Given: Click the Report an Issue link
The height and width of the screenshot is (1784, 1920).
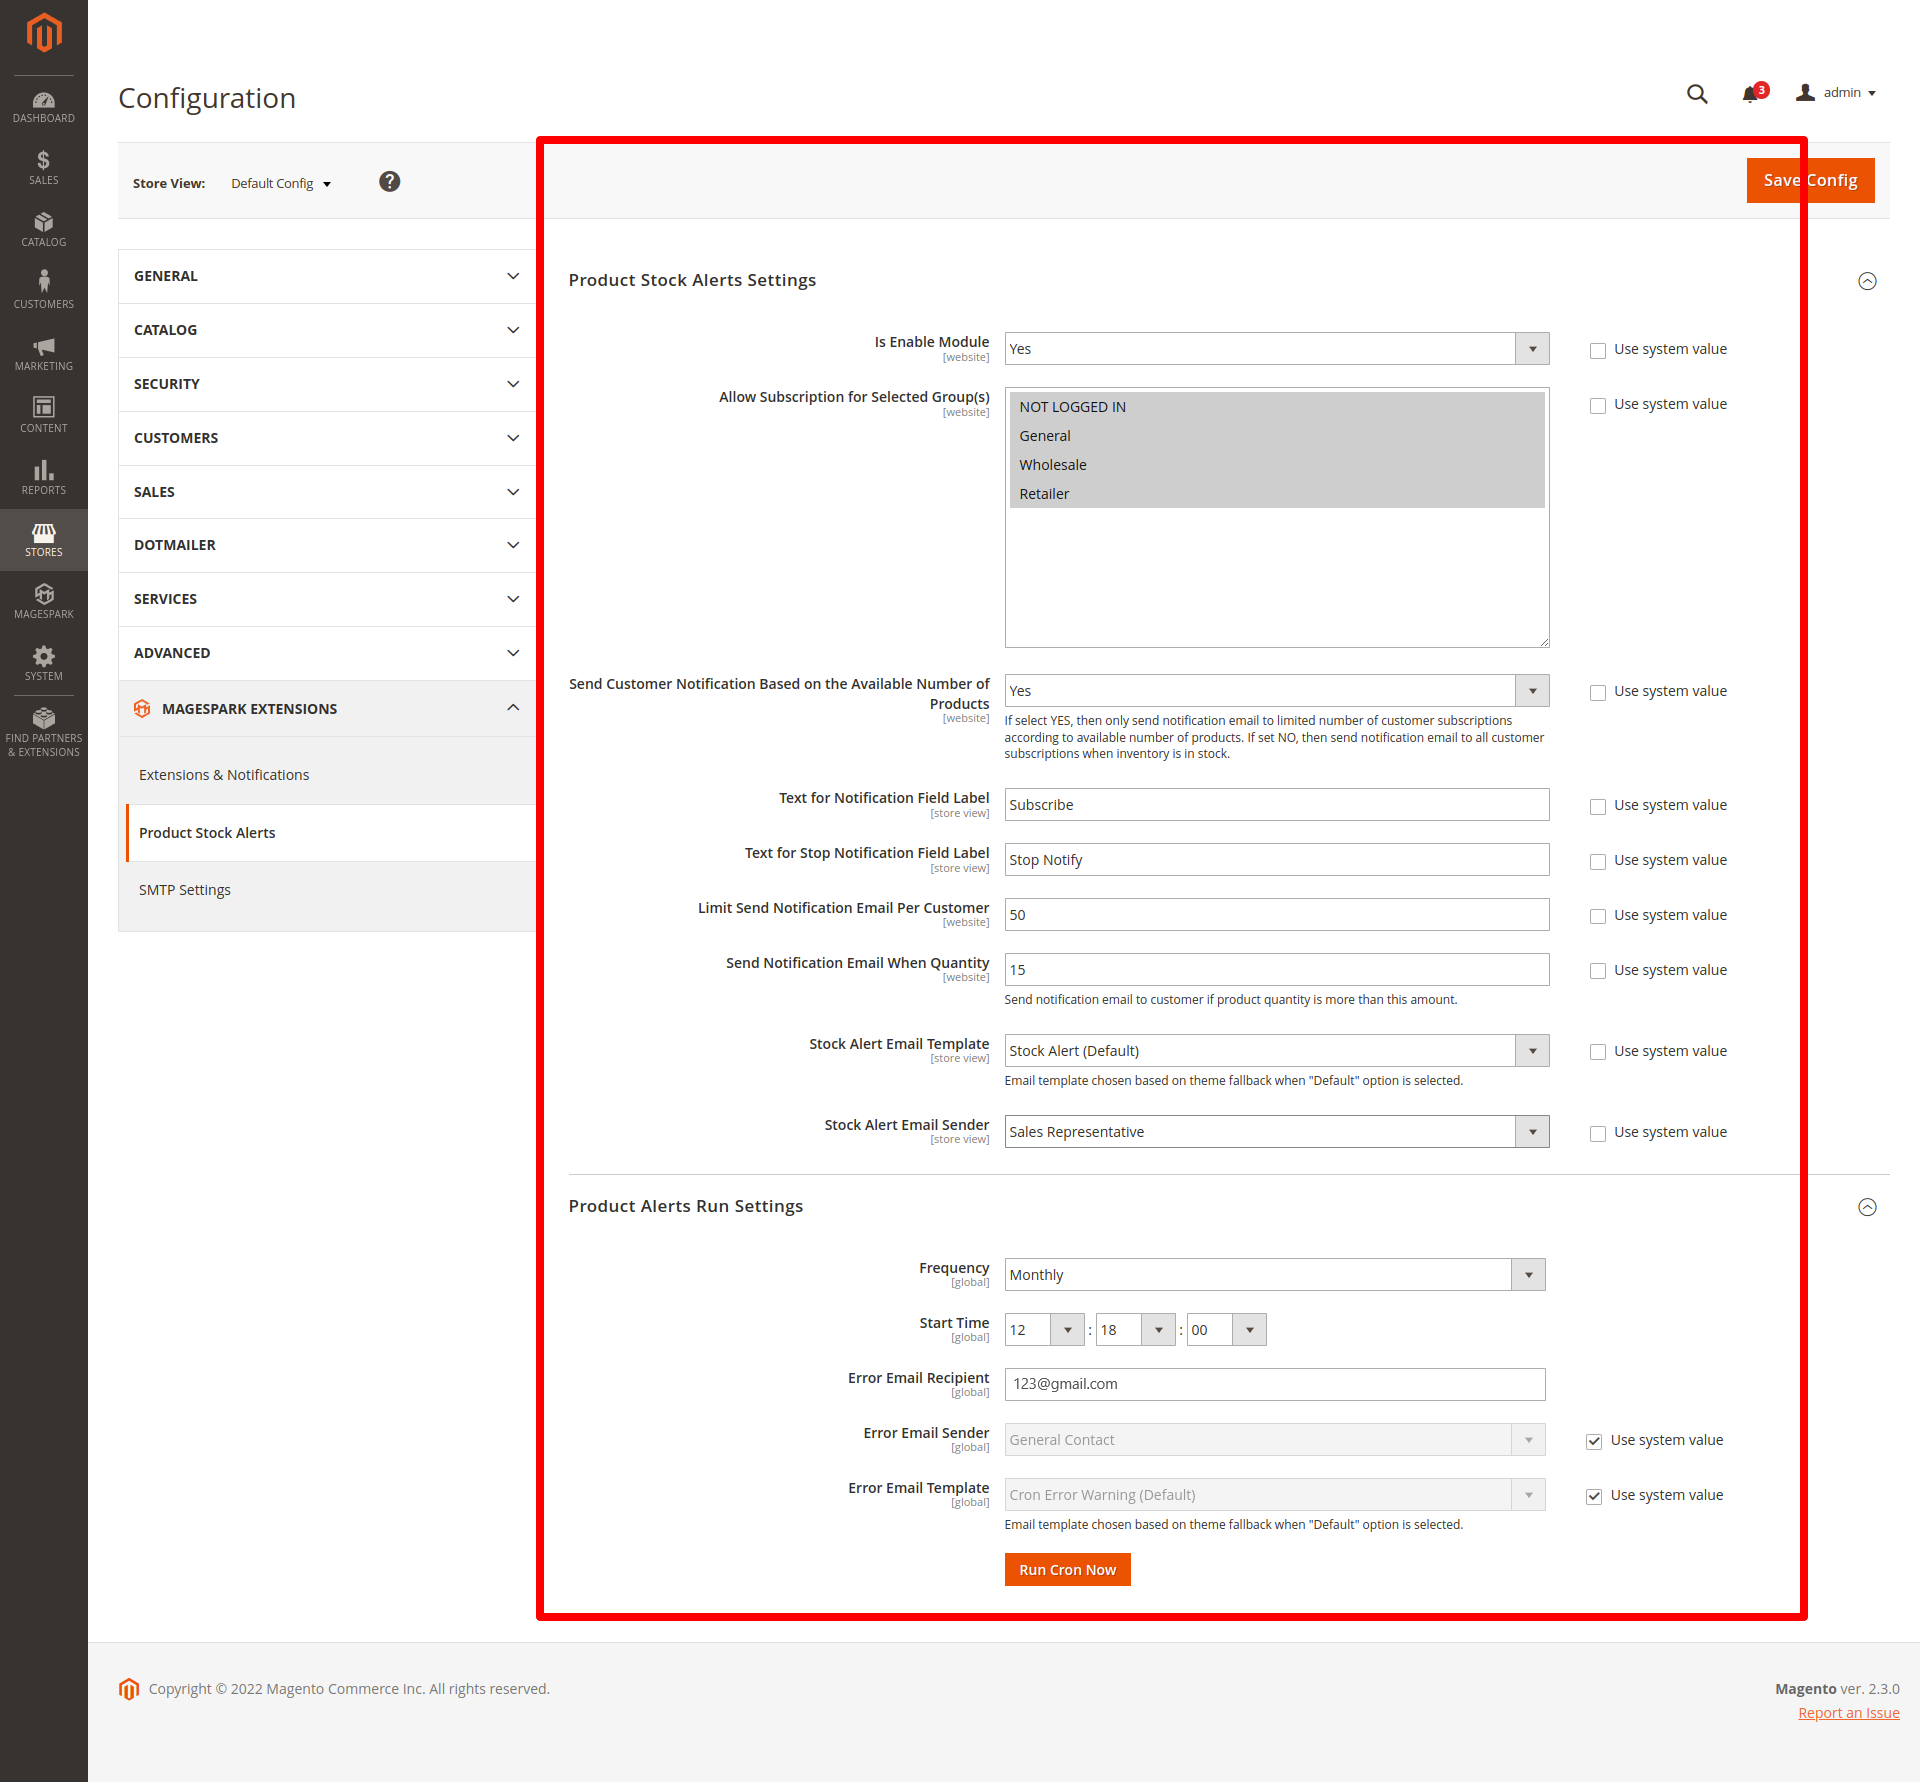Looking at the screenshot, I should tap(1848, 1714).
